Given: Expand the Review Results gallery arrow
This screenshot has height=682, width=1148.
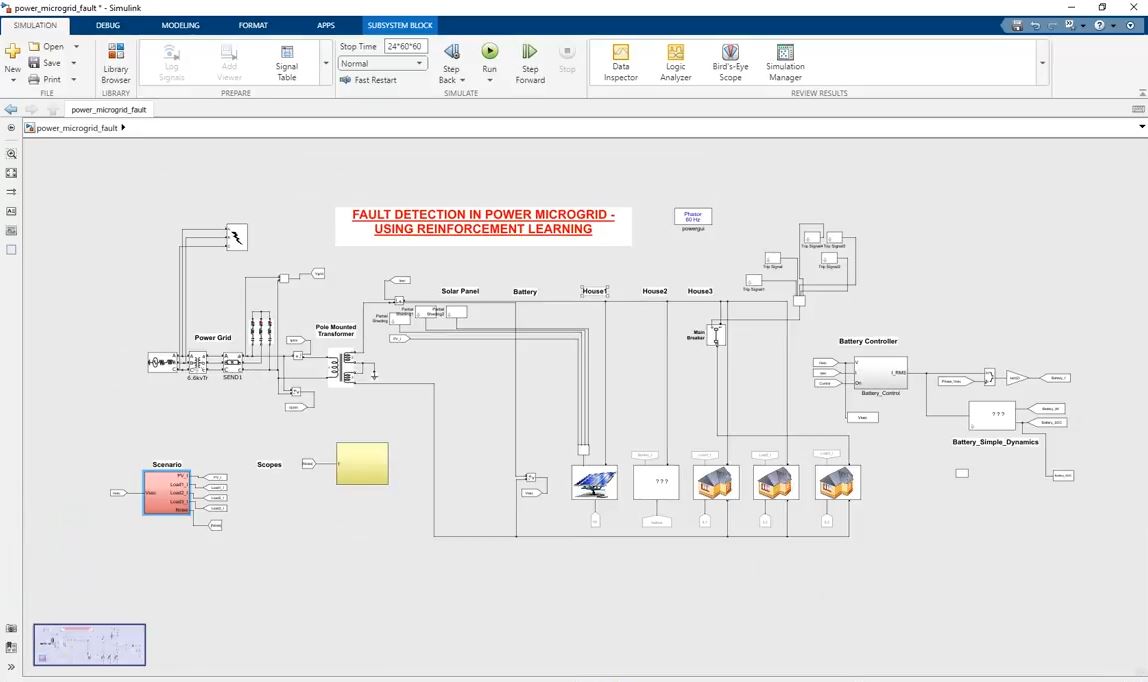Looking at the screenshot, I should (x=1043, y=63).
